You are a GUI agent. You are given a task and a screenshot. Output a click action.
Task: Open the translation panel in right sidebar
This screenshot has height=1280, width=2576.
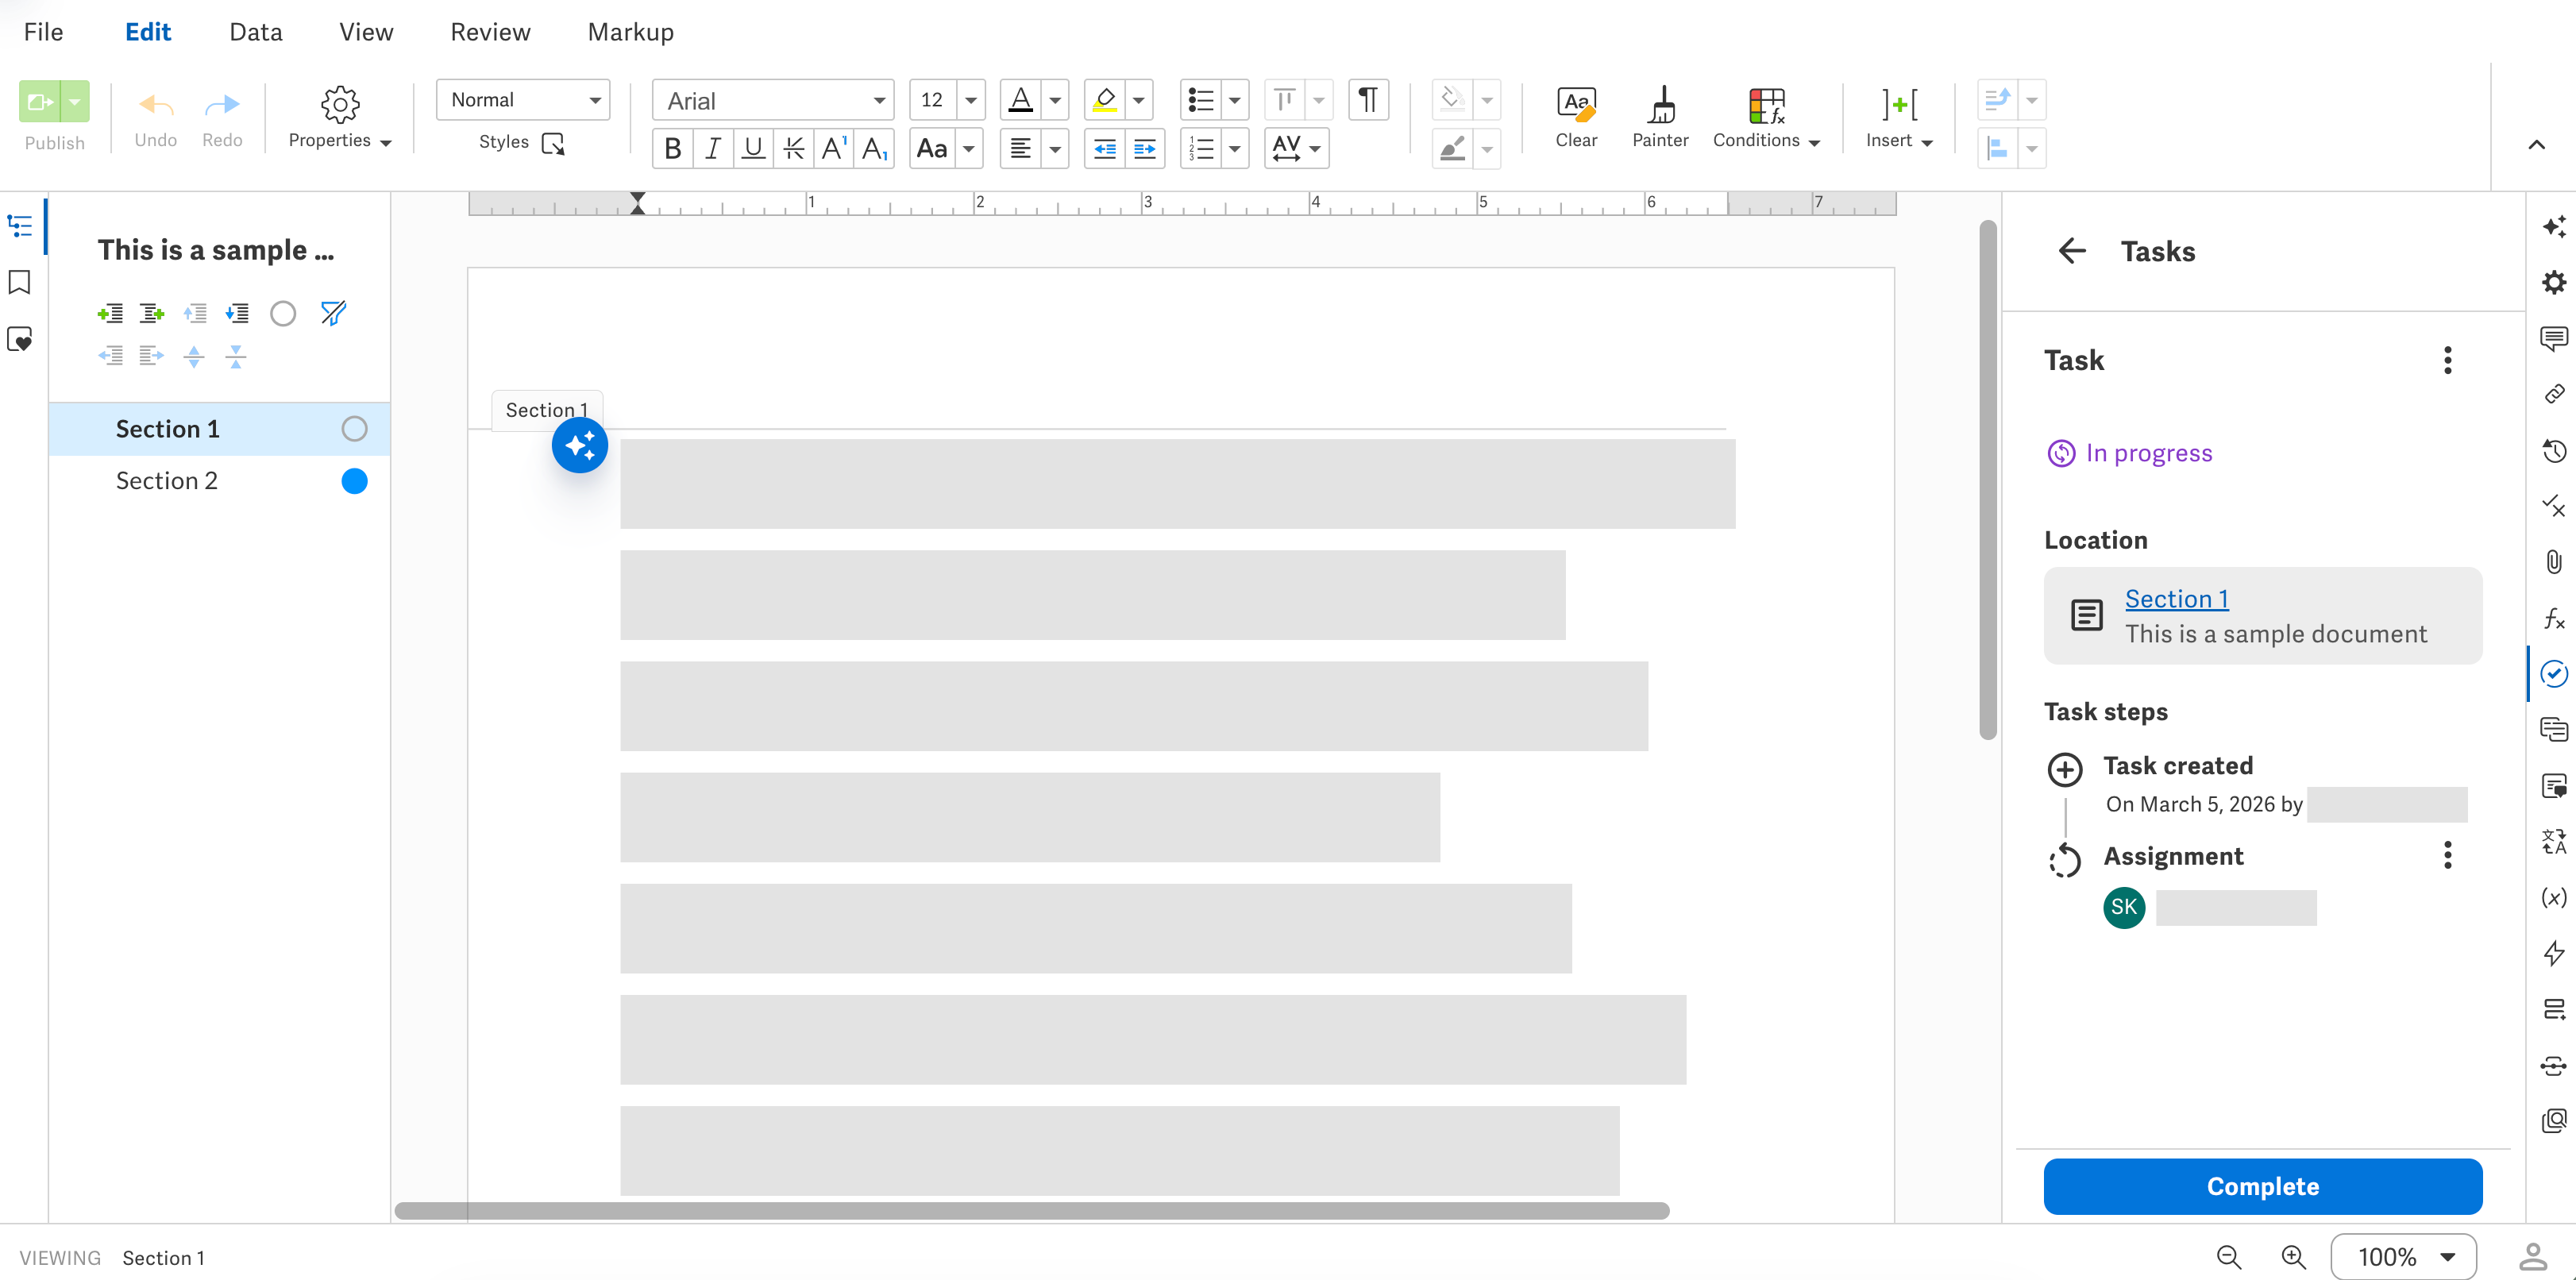click(2554, 842)
